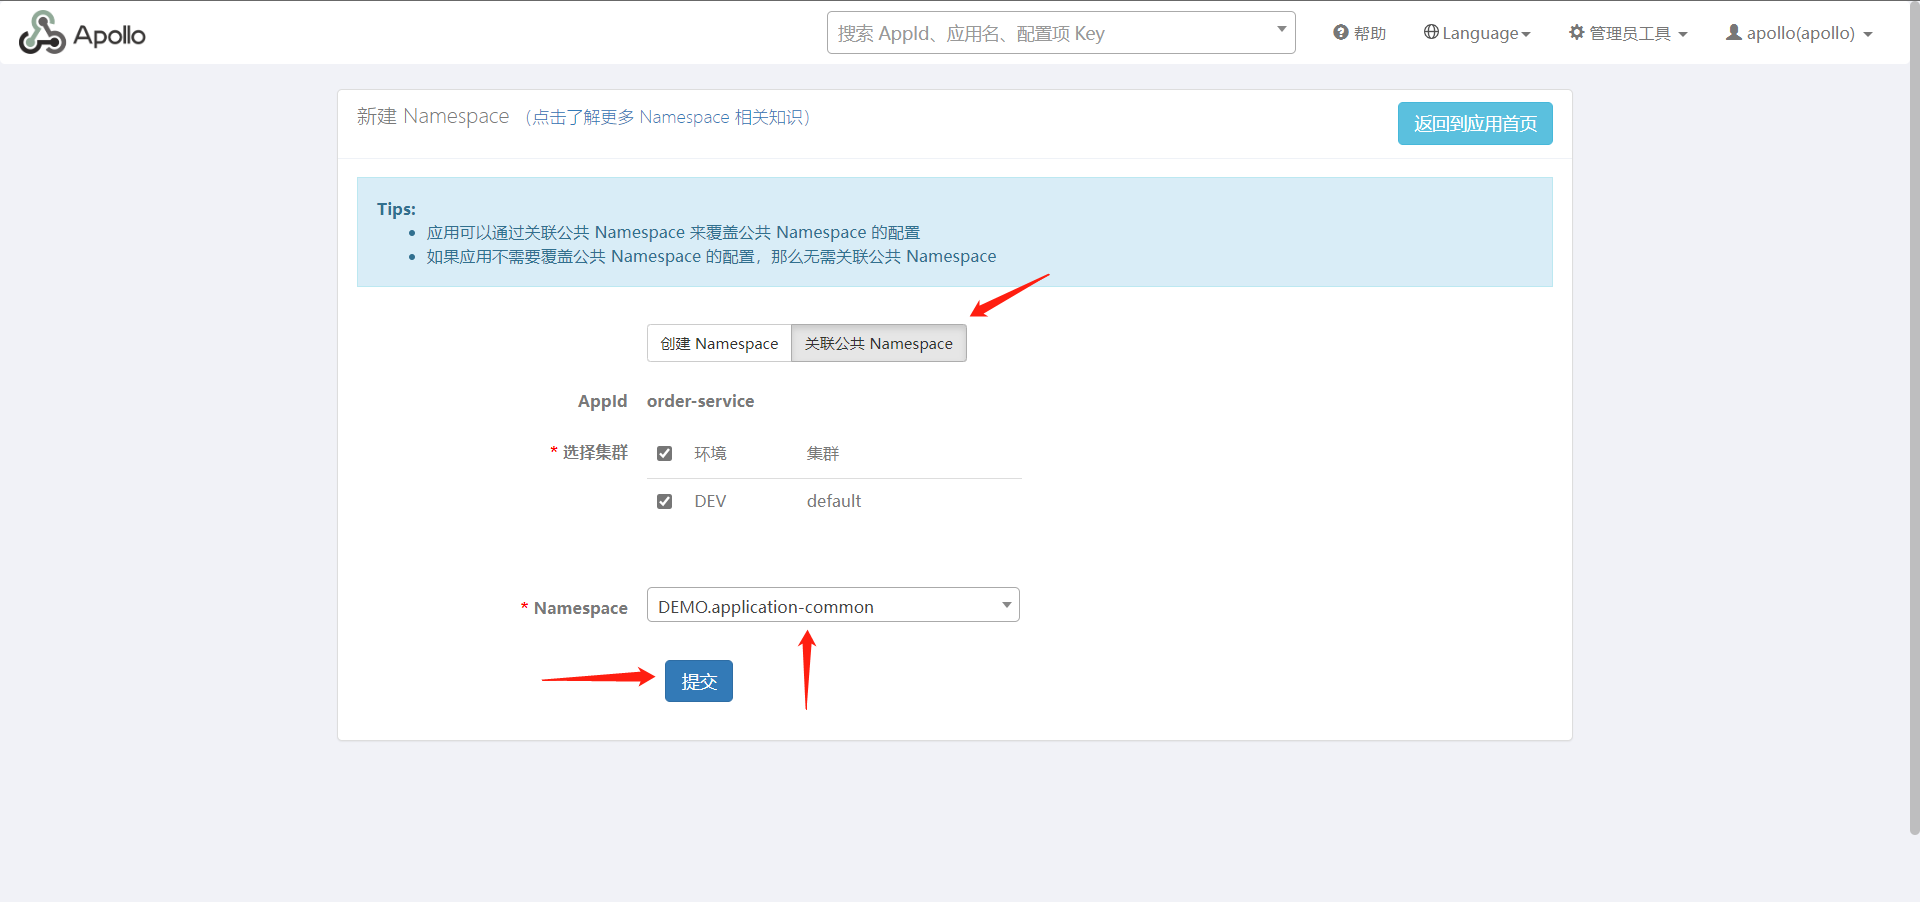Image resolution: width=1920 pixels, height=902 pixels.
Task: Click the search box dropdown arrow
Action: click(x=1281, y=30)
